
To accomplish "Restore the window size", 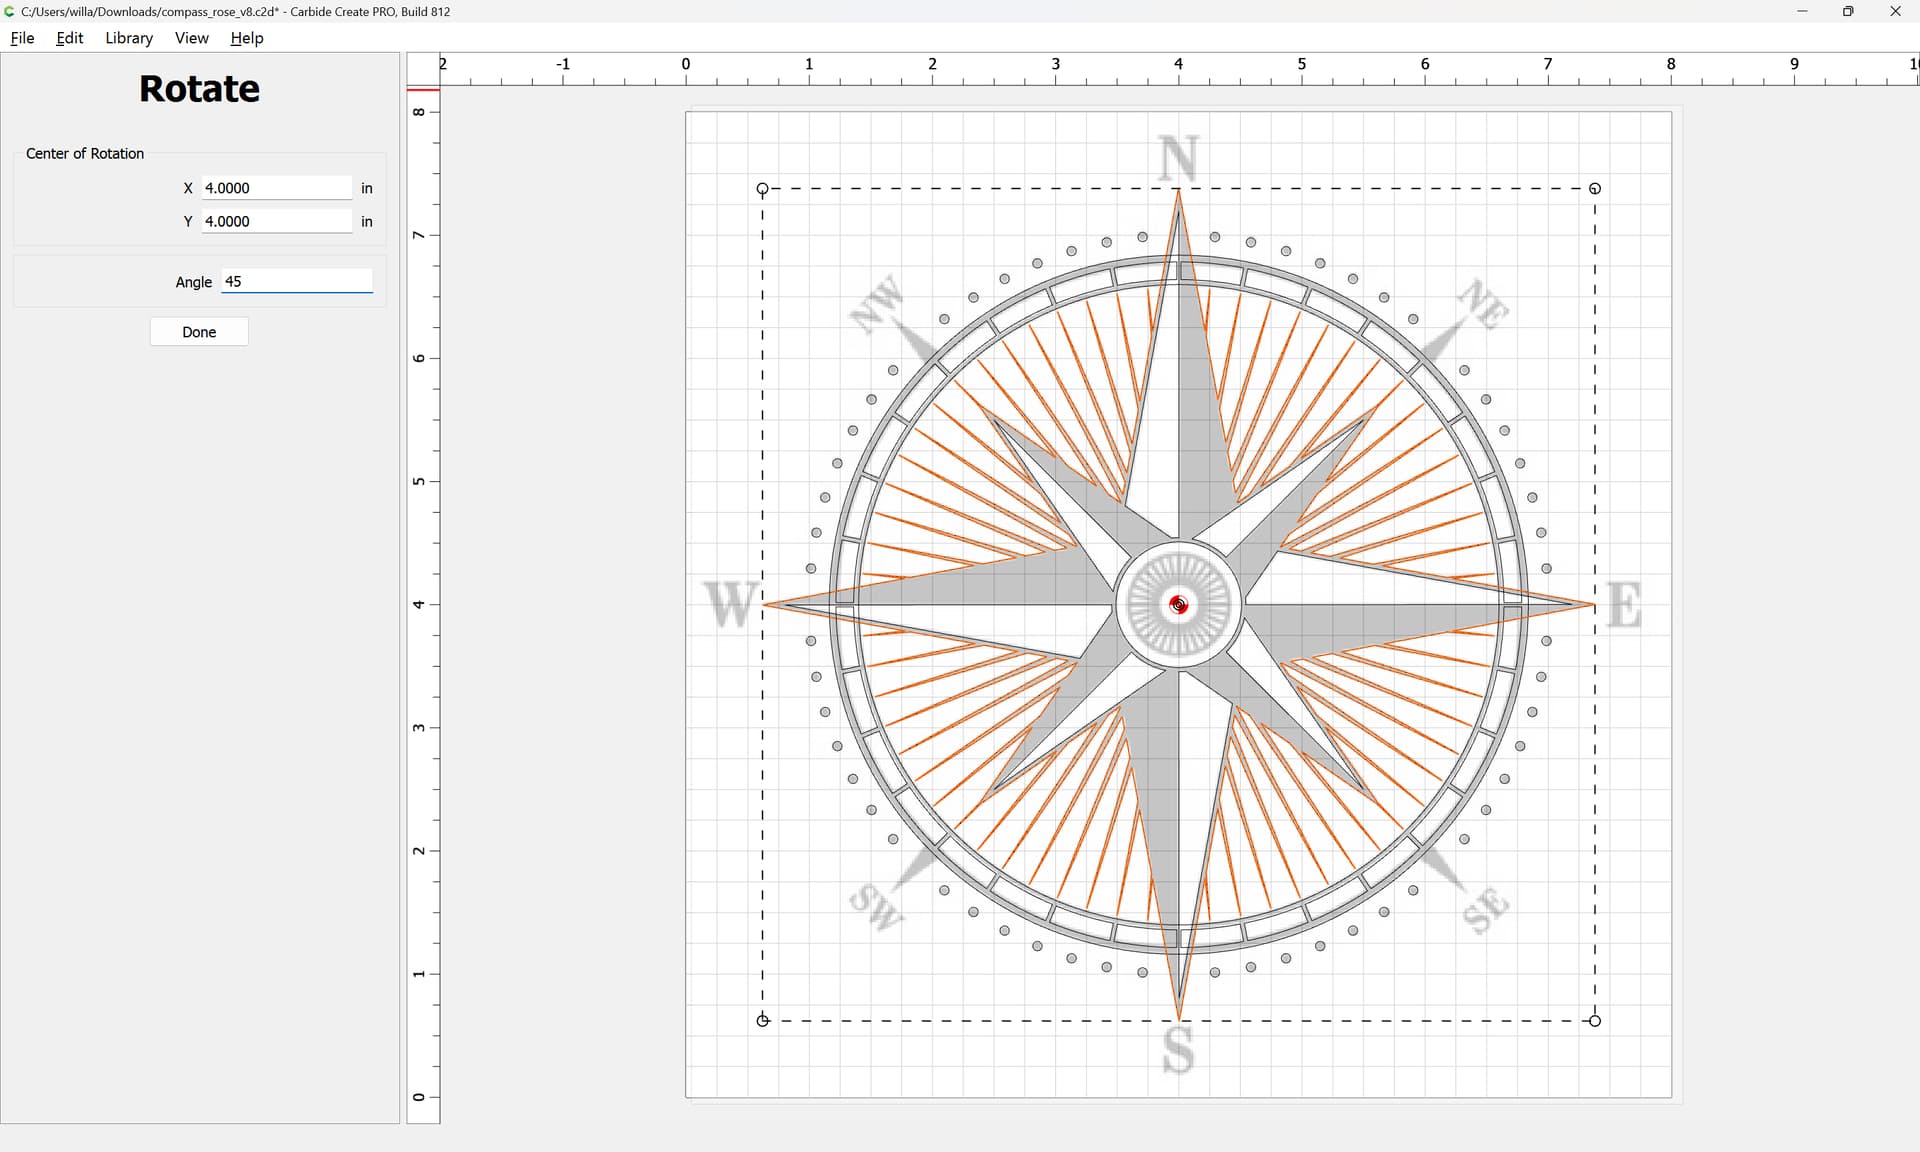I will point(1848,12).
